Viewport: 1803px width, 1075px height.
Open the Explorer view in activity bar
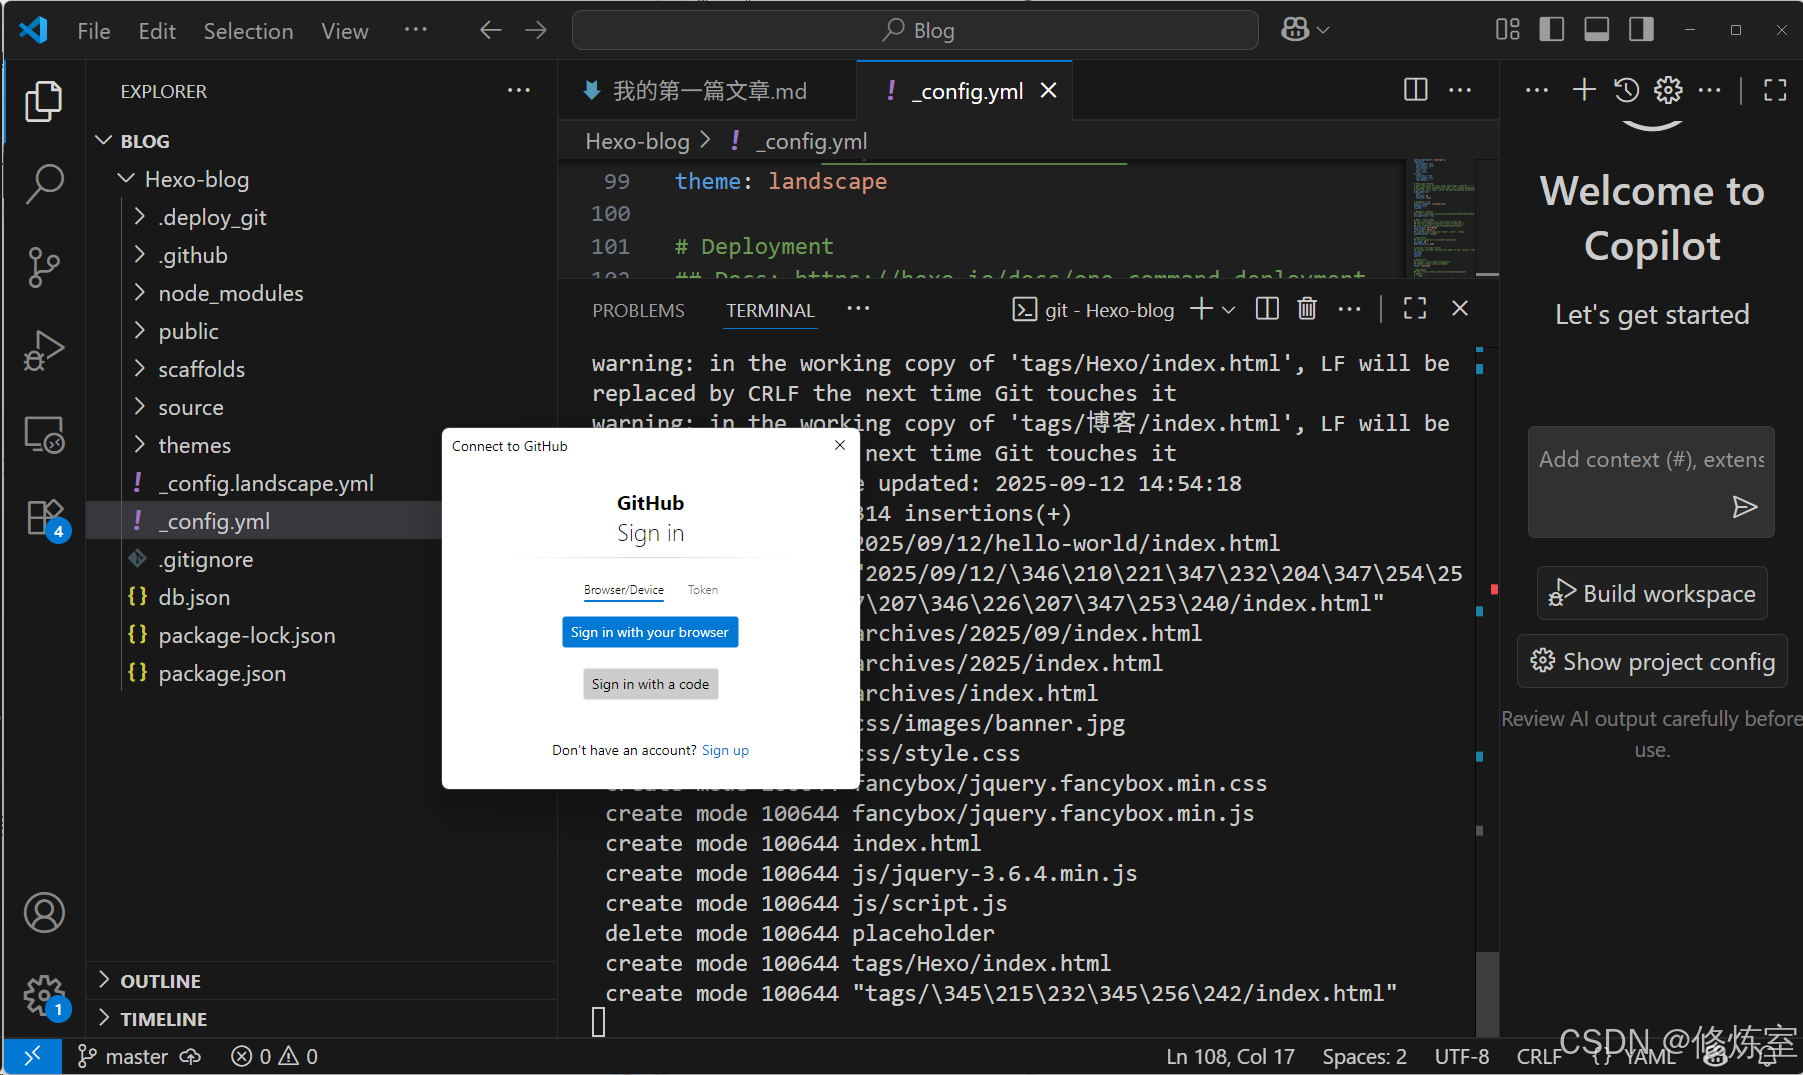pos(43,101)
